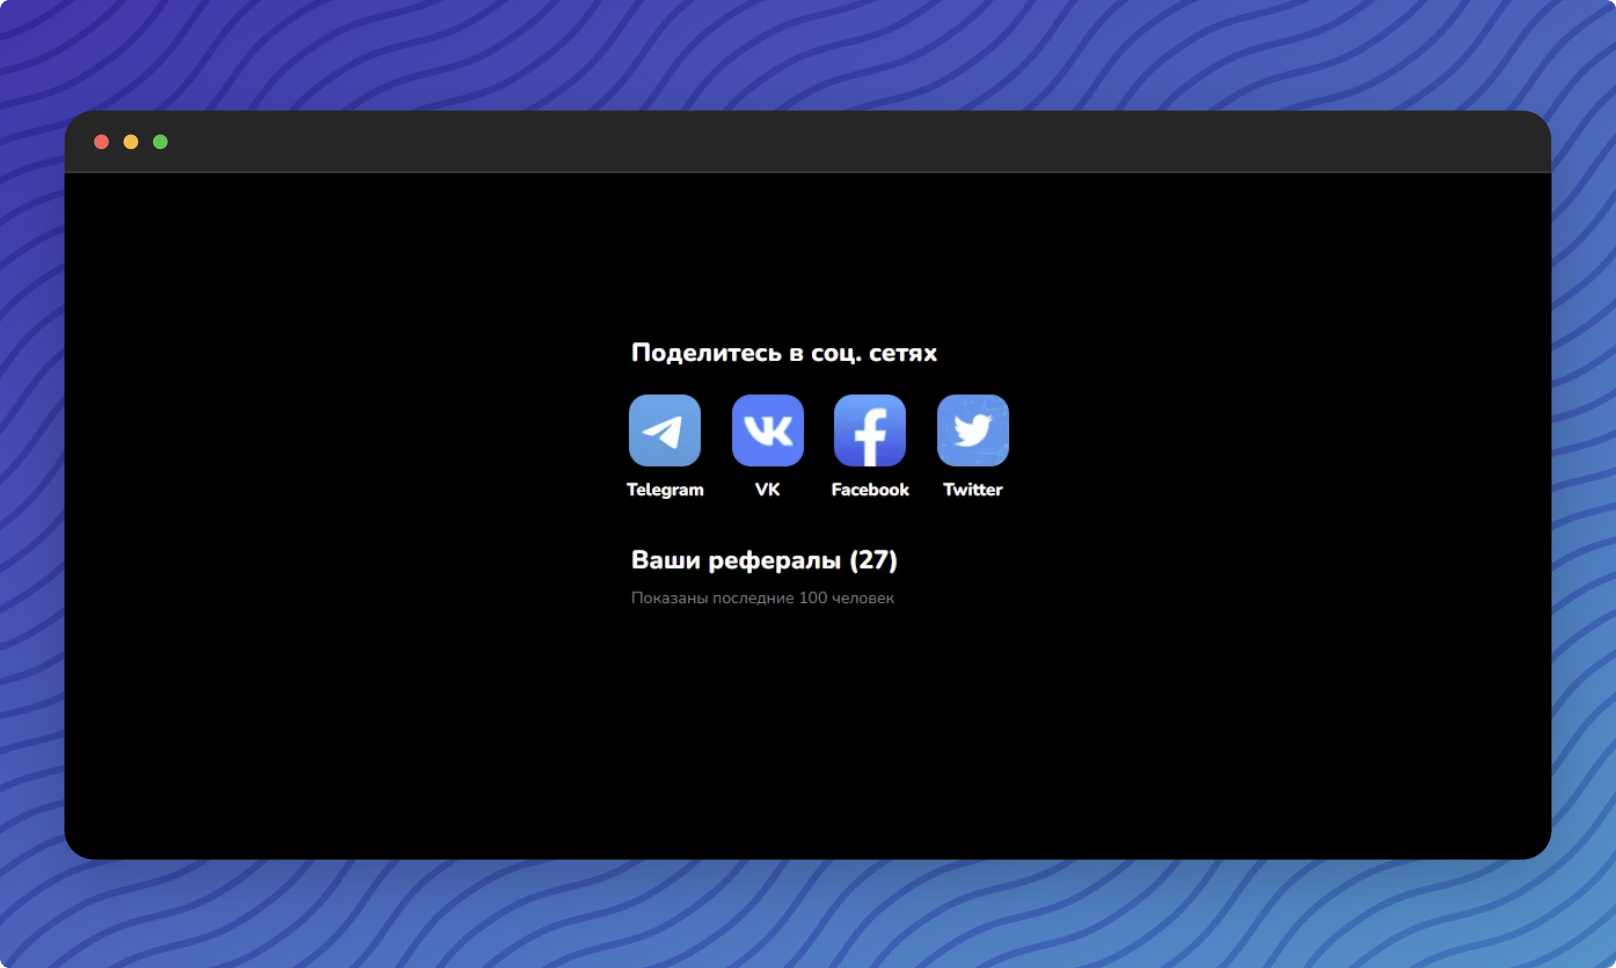Screen dimensions: 1616x968
Task: Click the Telegram label
Action: pos(665,490)
